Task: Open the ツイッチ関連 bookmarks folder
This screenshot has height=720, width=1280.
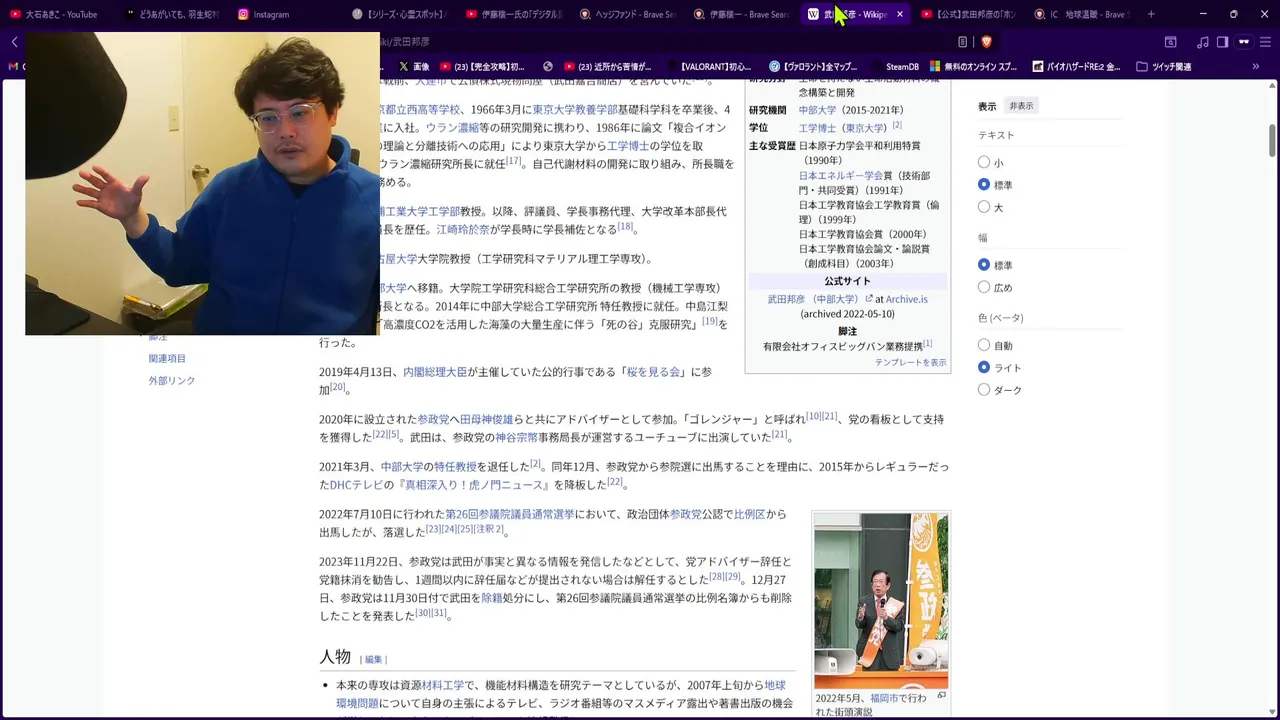Action: tap(1163, 67)
